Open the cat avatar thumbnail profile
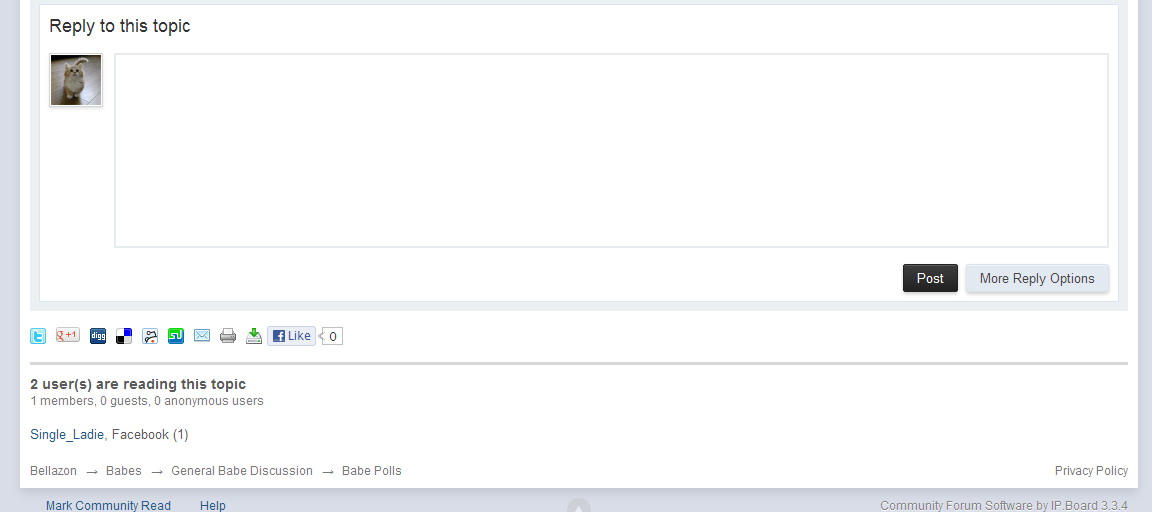Screen dimensions: 1152x512 [76, 80]
